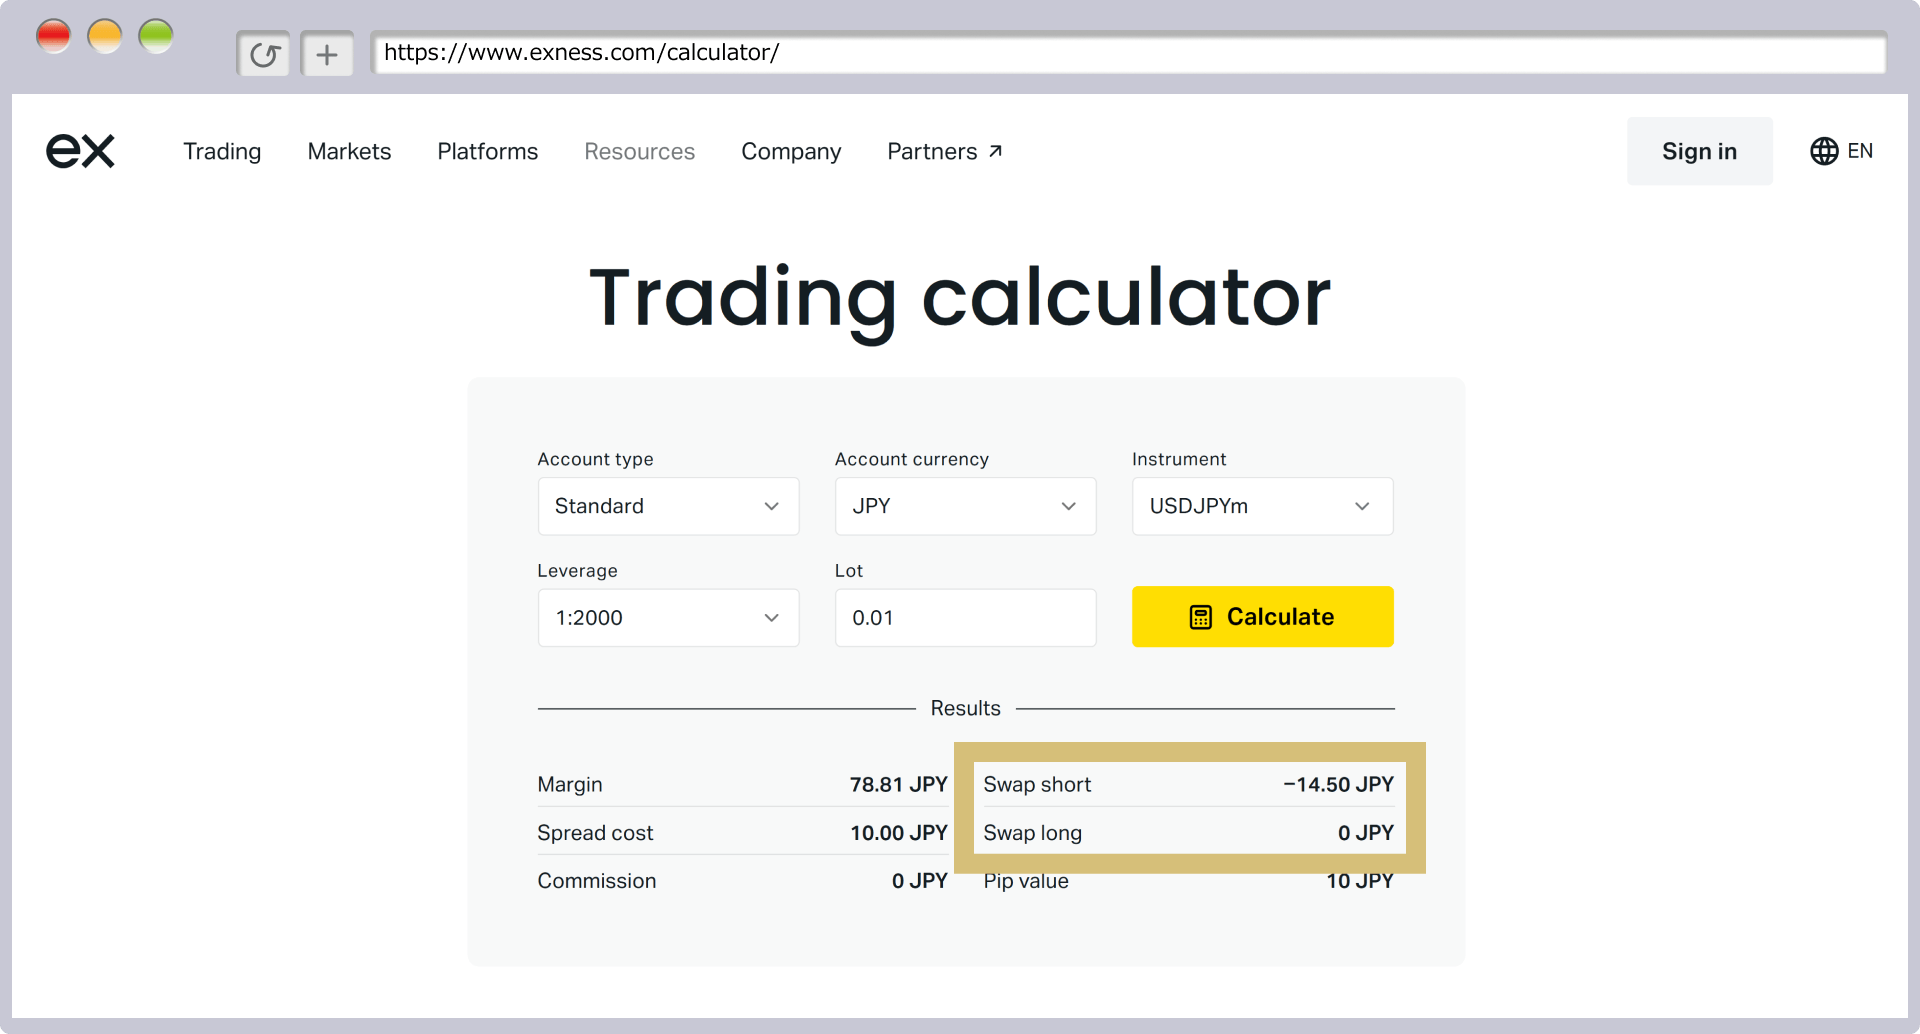Open the Resources menu
The height and width of the screenshot is (1034, 1920).
point(639,151)
